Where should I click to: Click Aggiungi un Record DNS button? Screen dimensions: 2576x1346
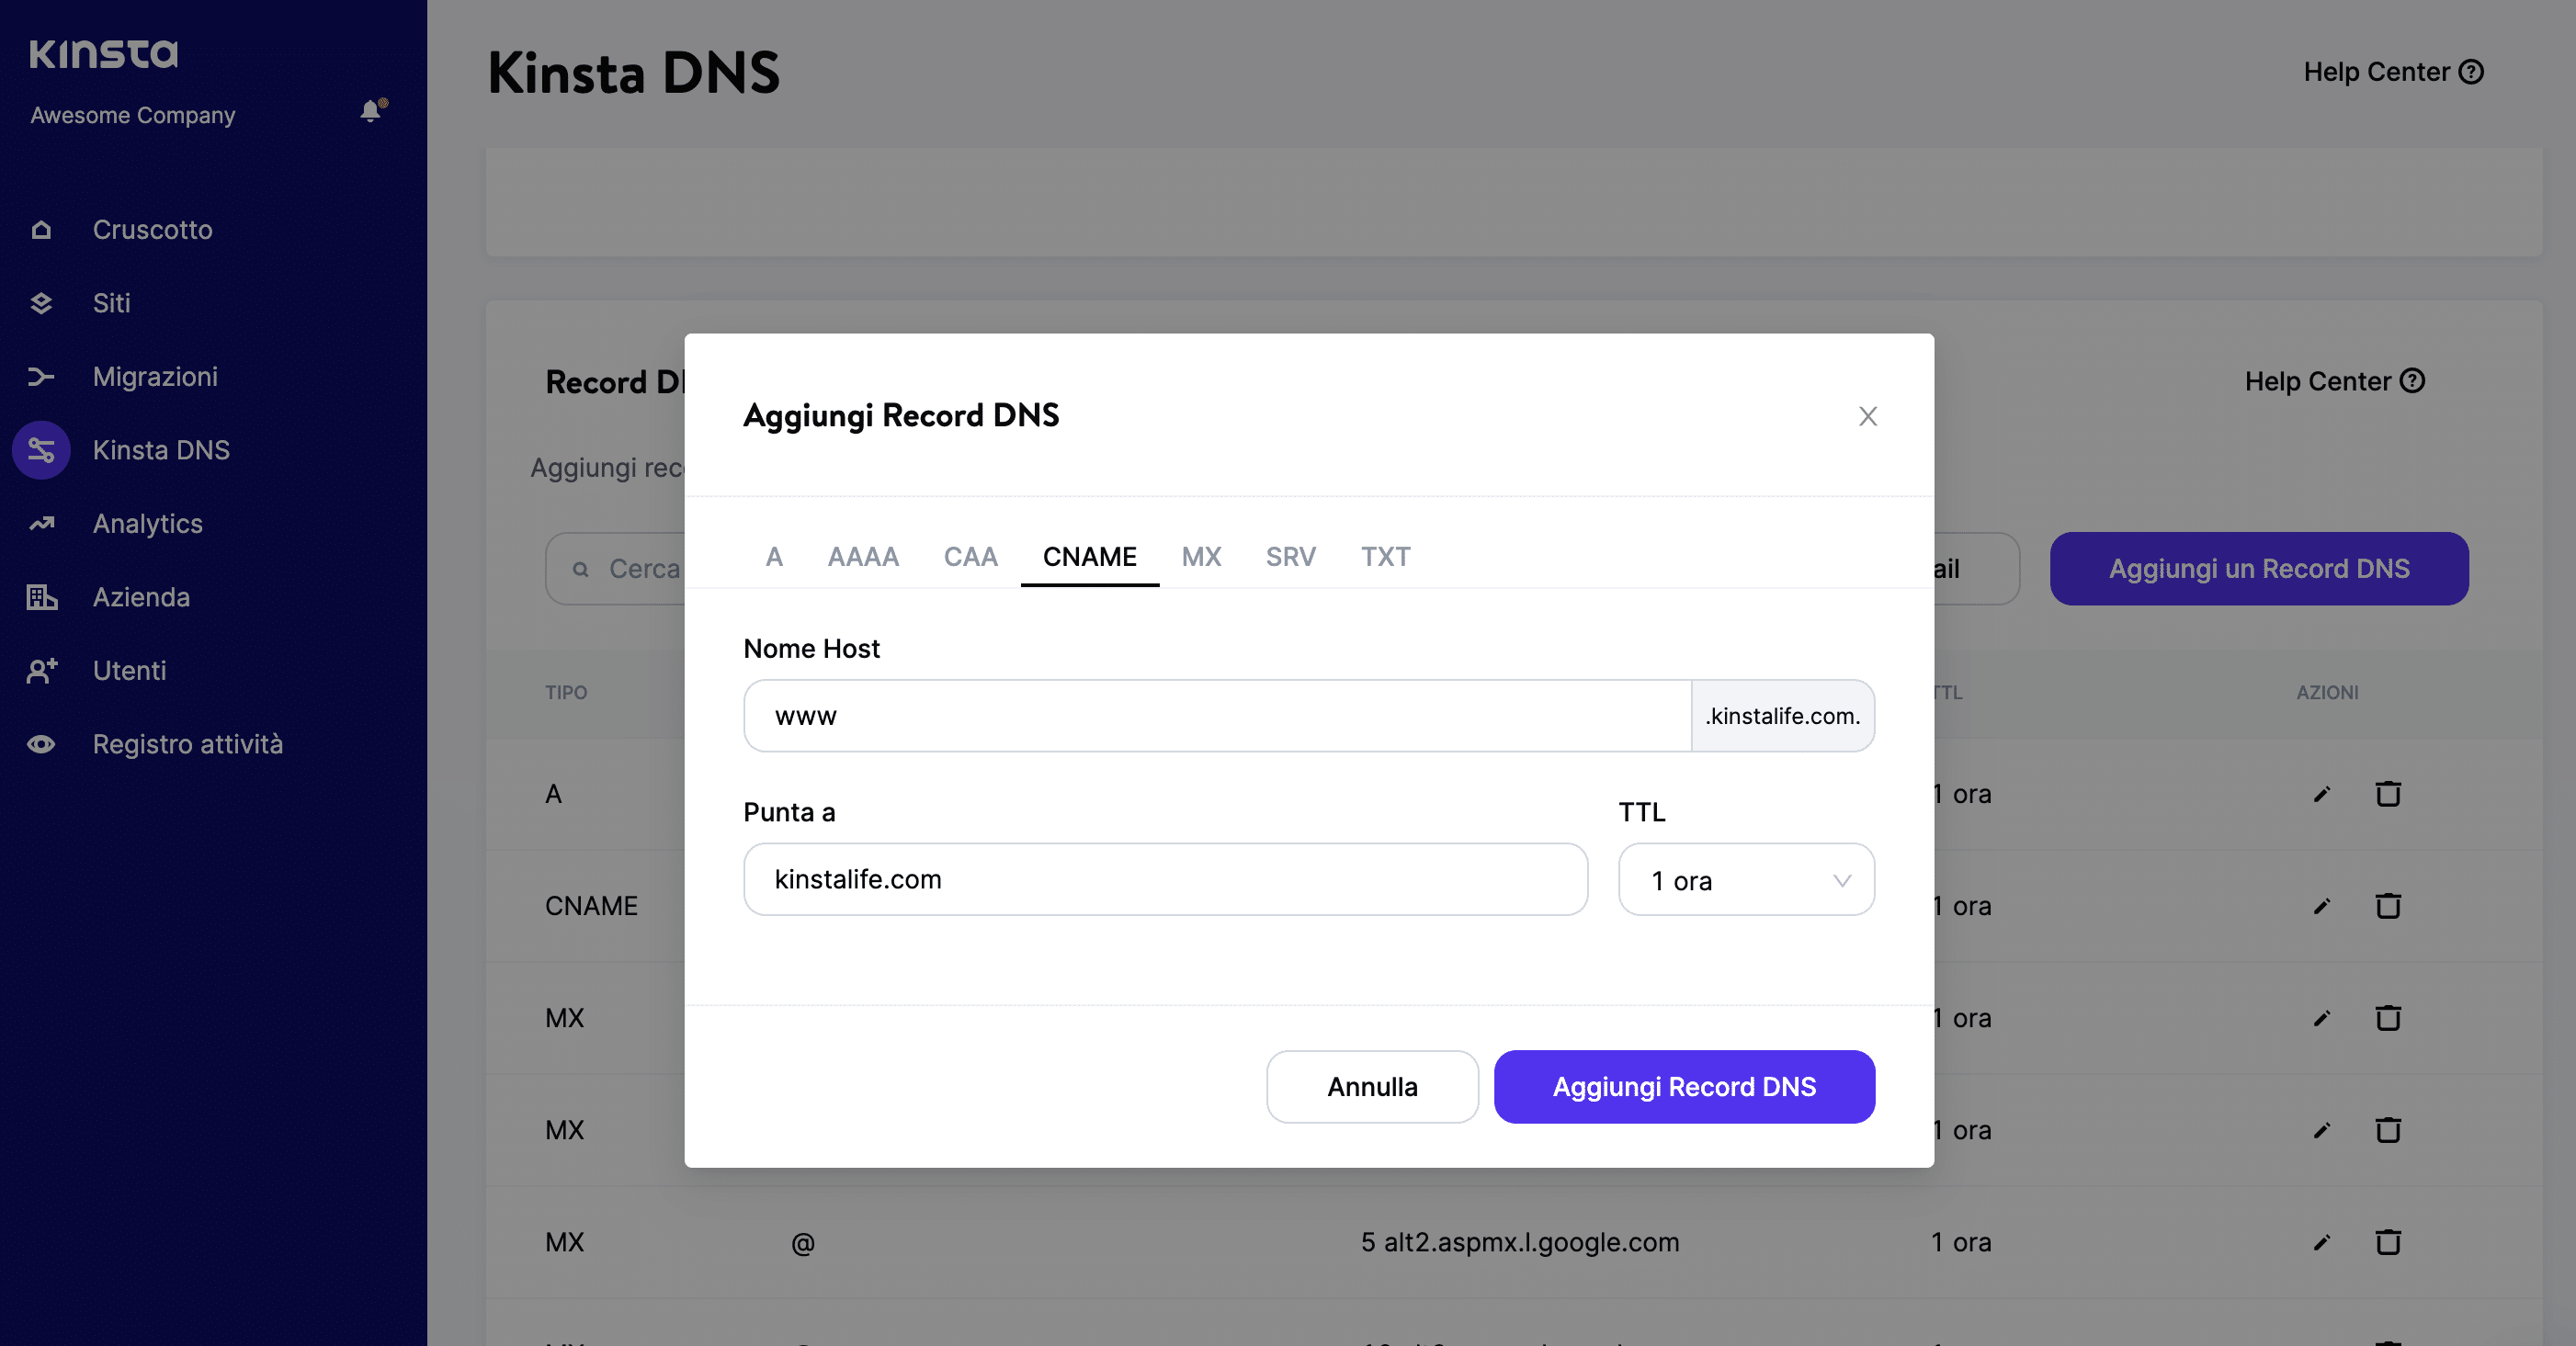(x=2259, y=568)
